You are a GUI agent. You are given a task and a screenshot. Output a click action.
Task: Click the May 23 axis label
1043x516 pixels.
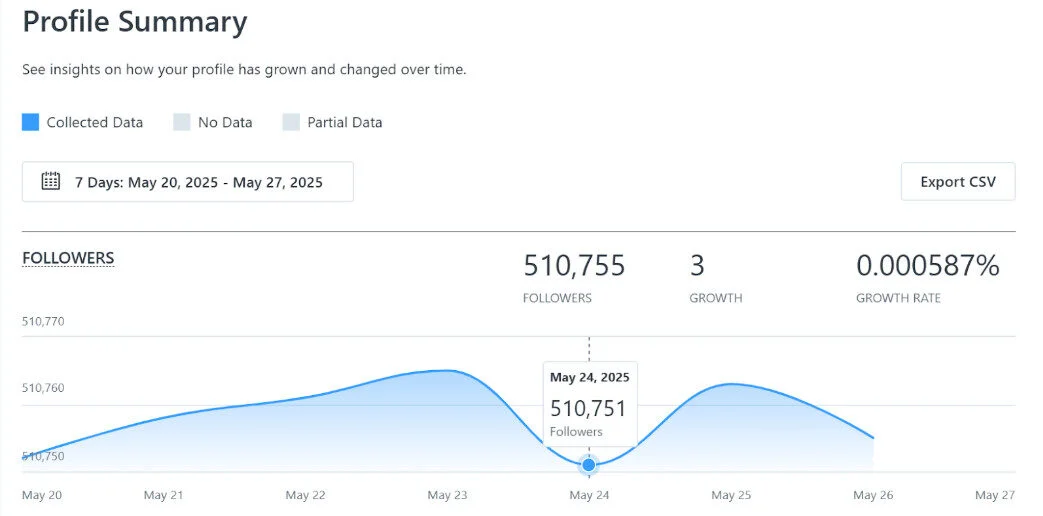[448, 495]
